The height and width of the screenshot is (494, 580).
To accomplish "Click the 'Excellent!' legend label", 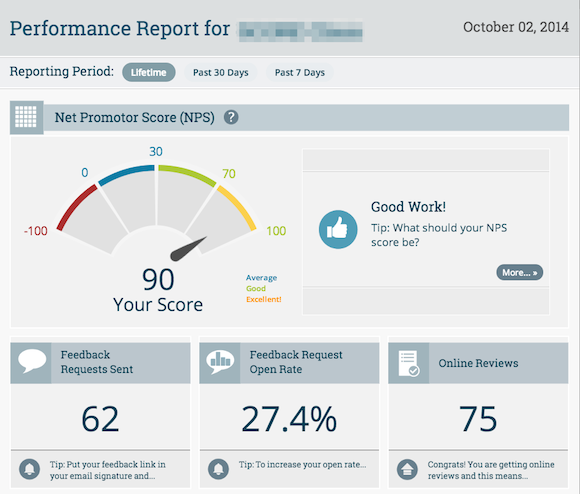I will pos(264,299).
